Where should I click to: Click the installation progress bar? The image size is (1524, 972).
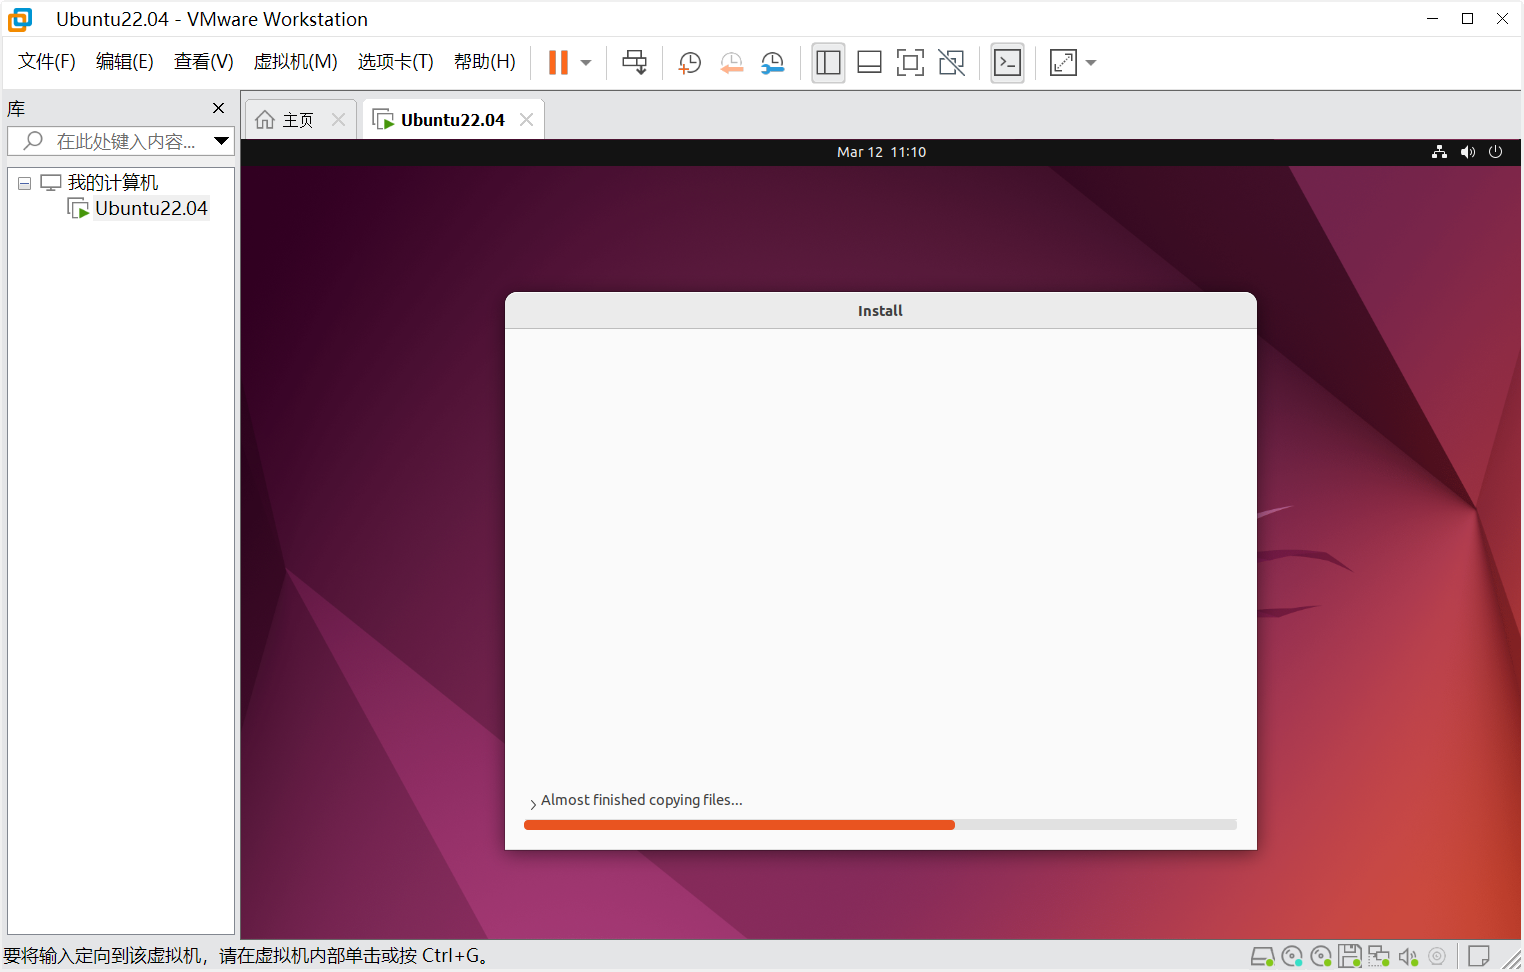[880, 825]
